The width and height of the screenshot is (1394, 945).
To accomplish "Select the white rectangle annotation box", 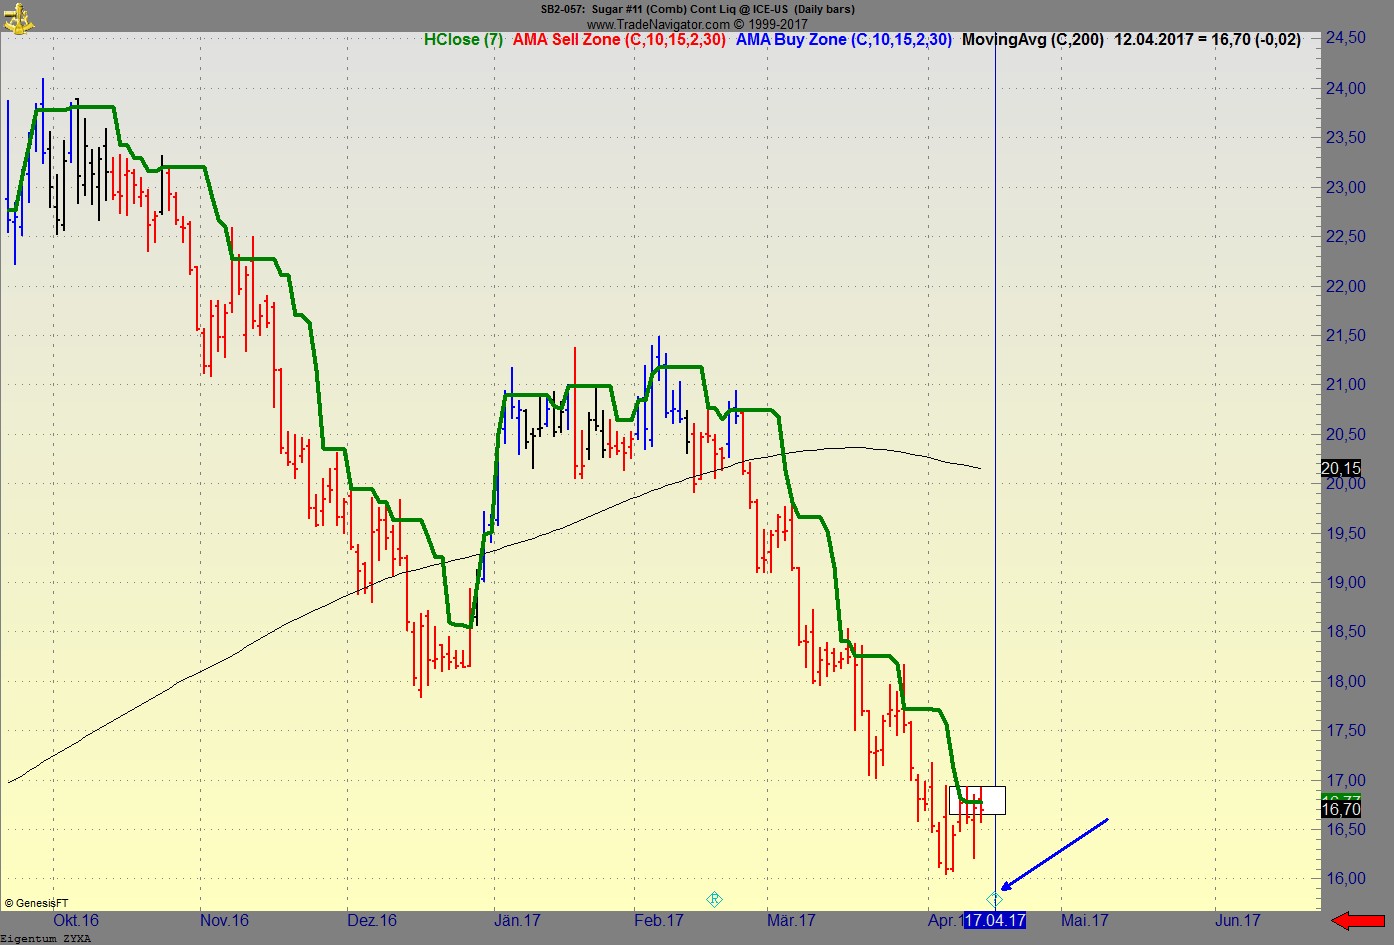I will pos(978,800).
